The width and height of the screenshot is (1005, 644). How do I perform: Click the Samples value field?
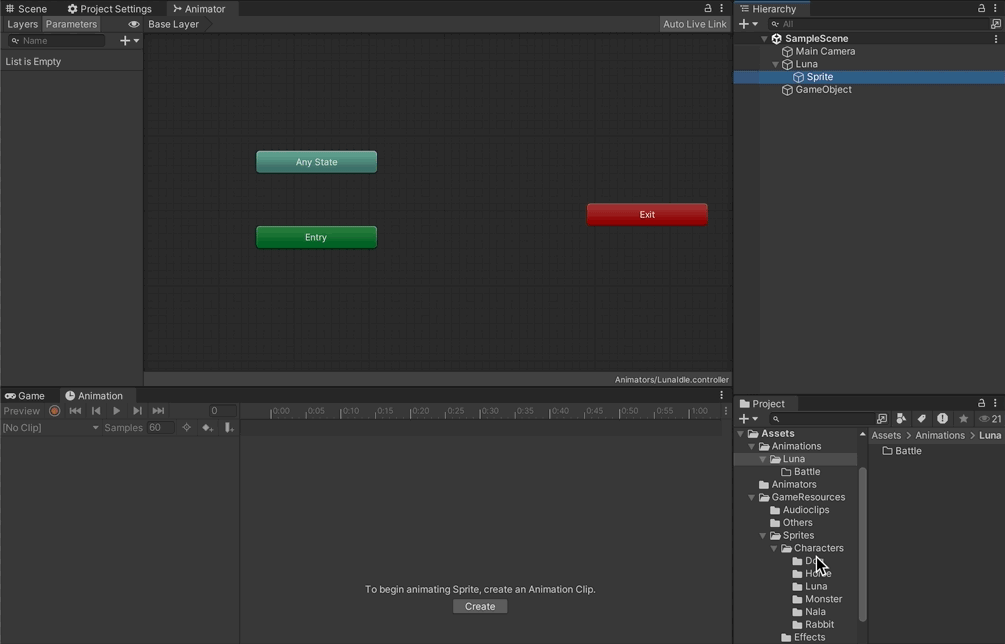(x=160, y=427)
